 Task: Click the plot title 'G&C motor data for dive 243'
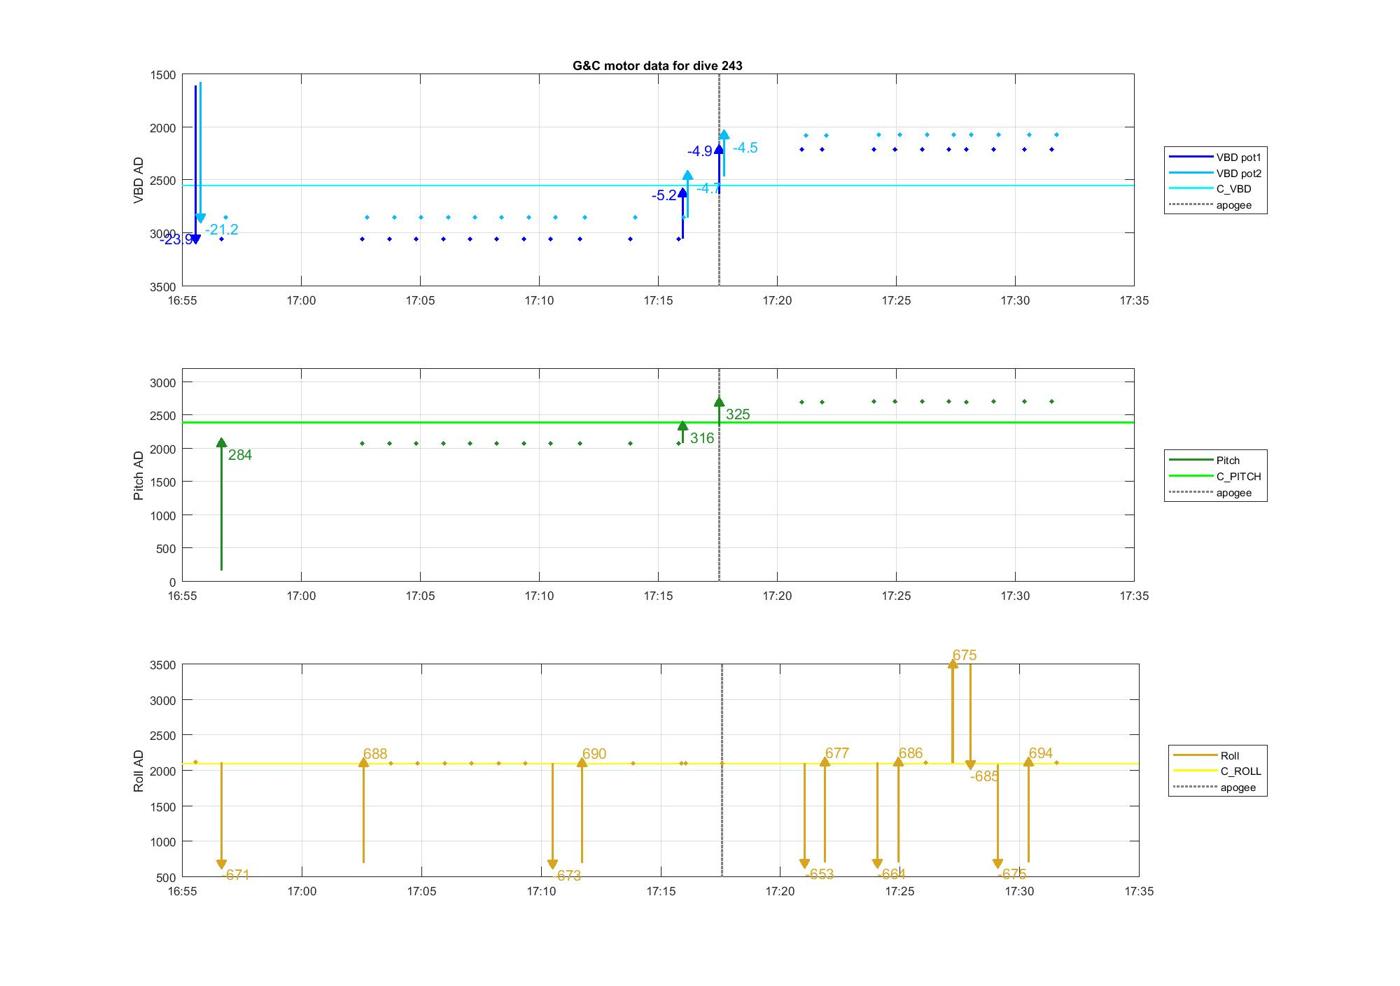[657, 65]
